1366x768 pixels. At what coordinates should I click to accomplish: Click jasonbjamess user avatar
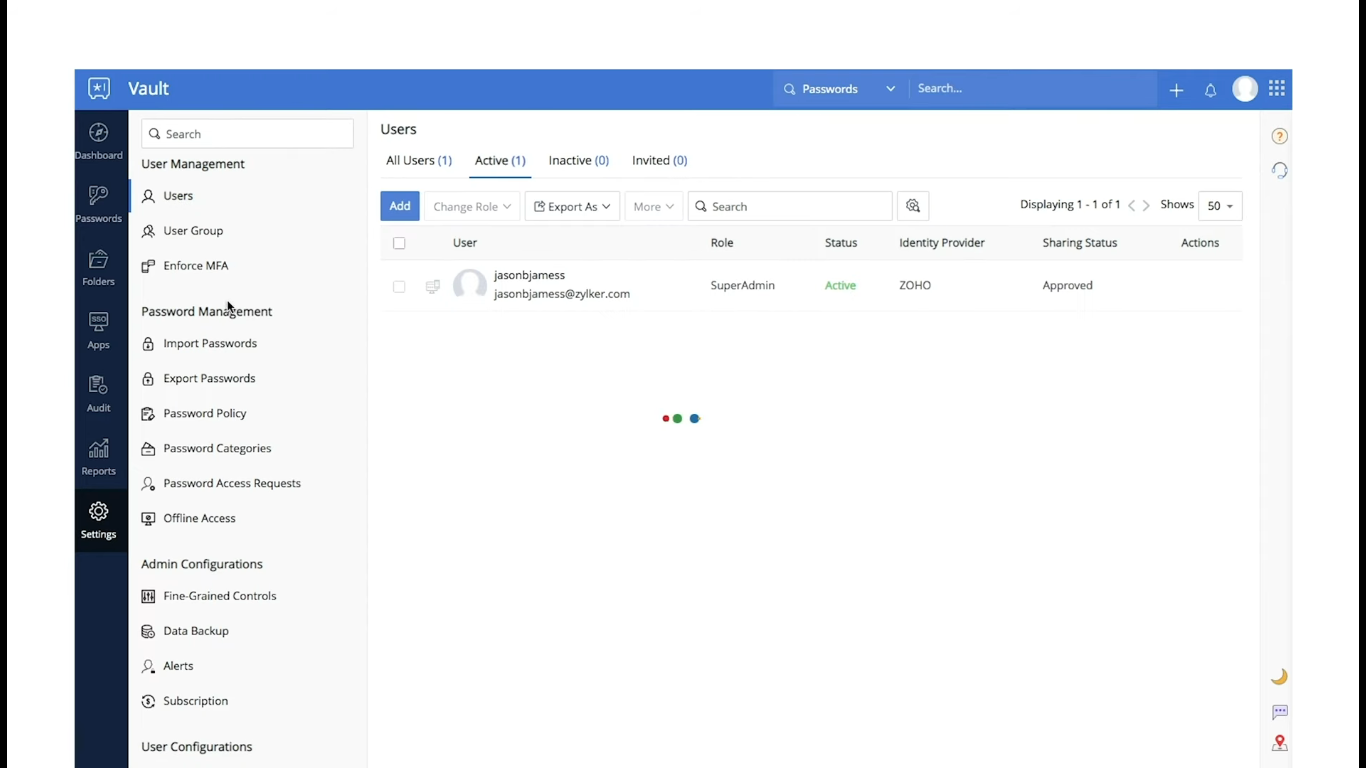(x=470, y=285)
